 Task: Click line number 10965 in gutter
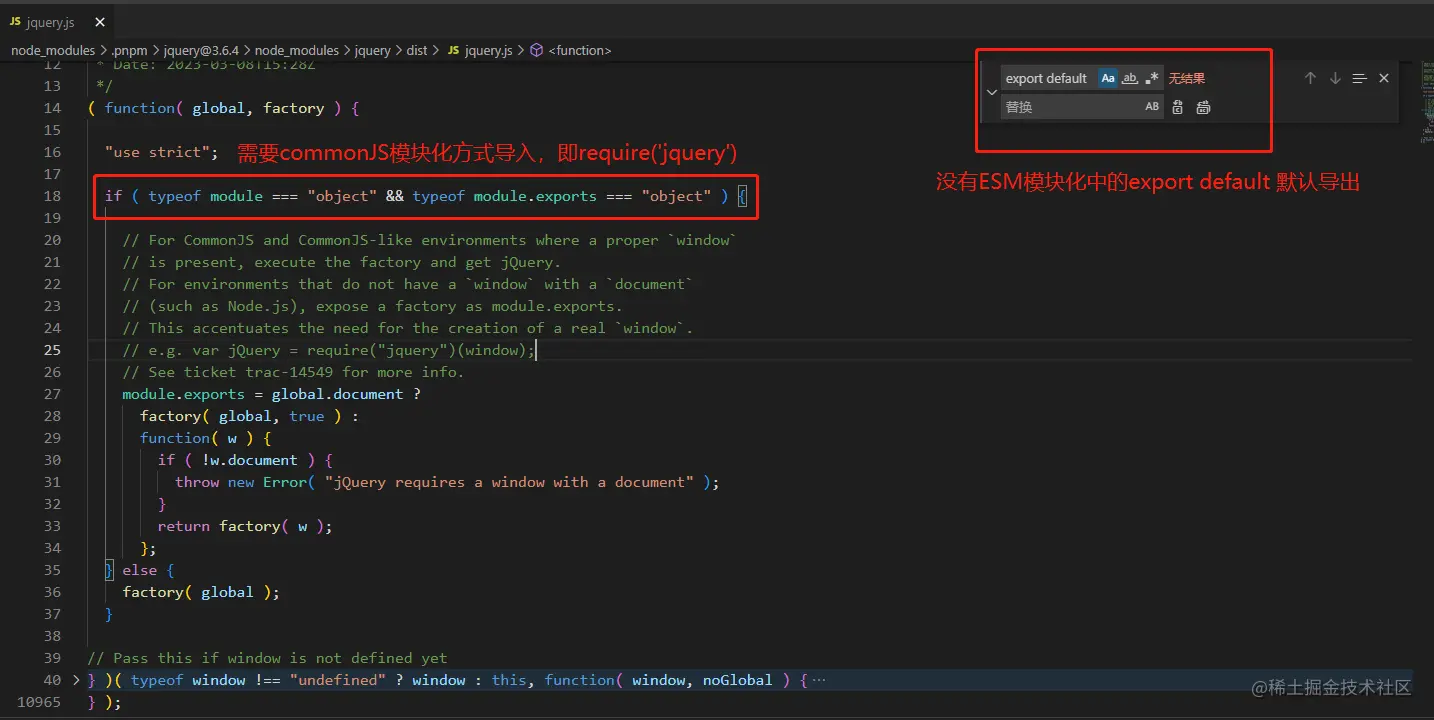point(39,702)
